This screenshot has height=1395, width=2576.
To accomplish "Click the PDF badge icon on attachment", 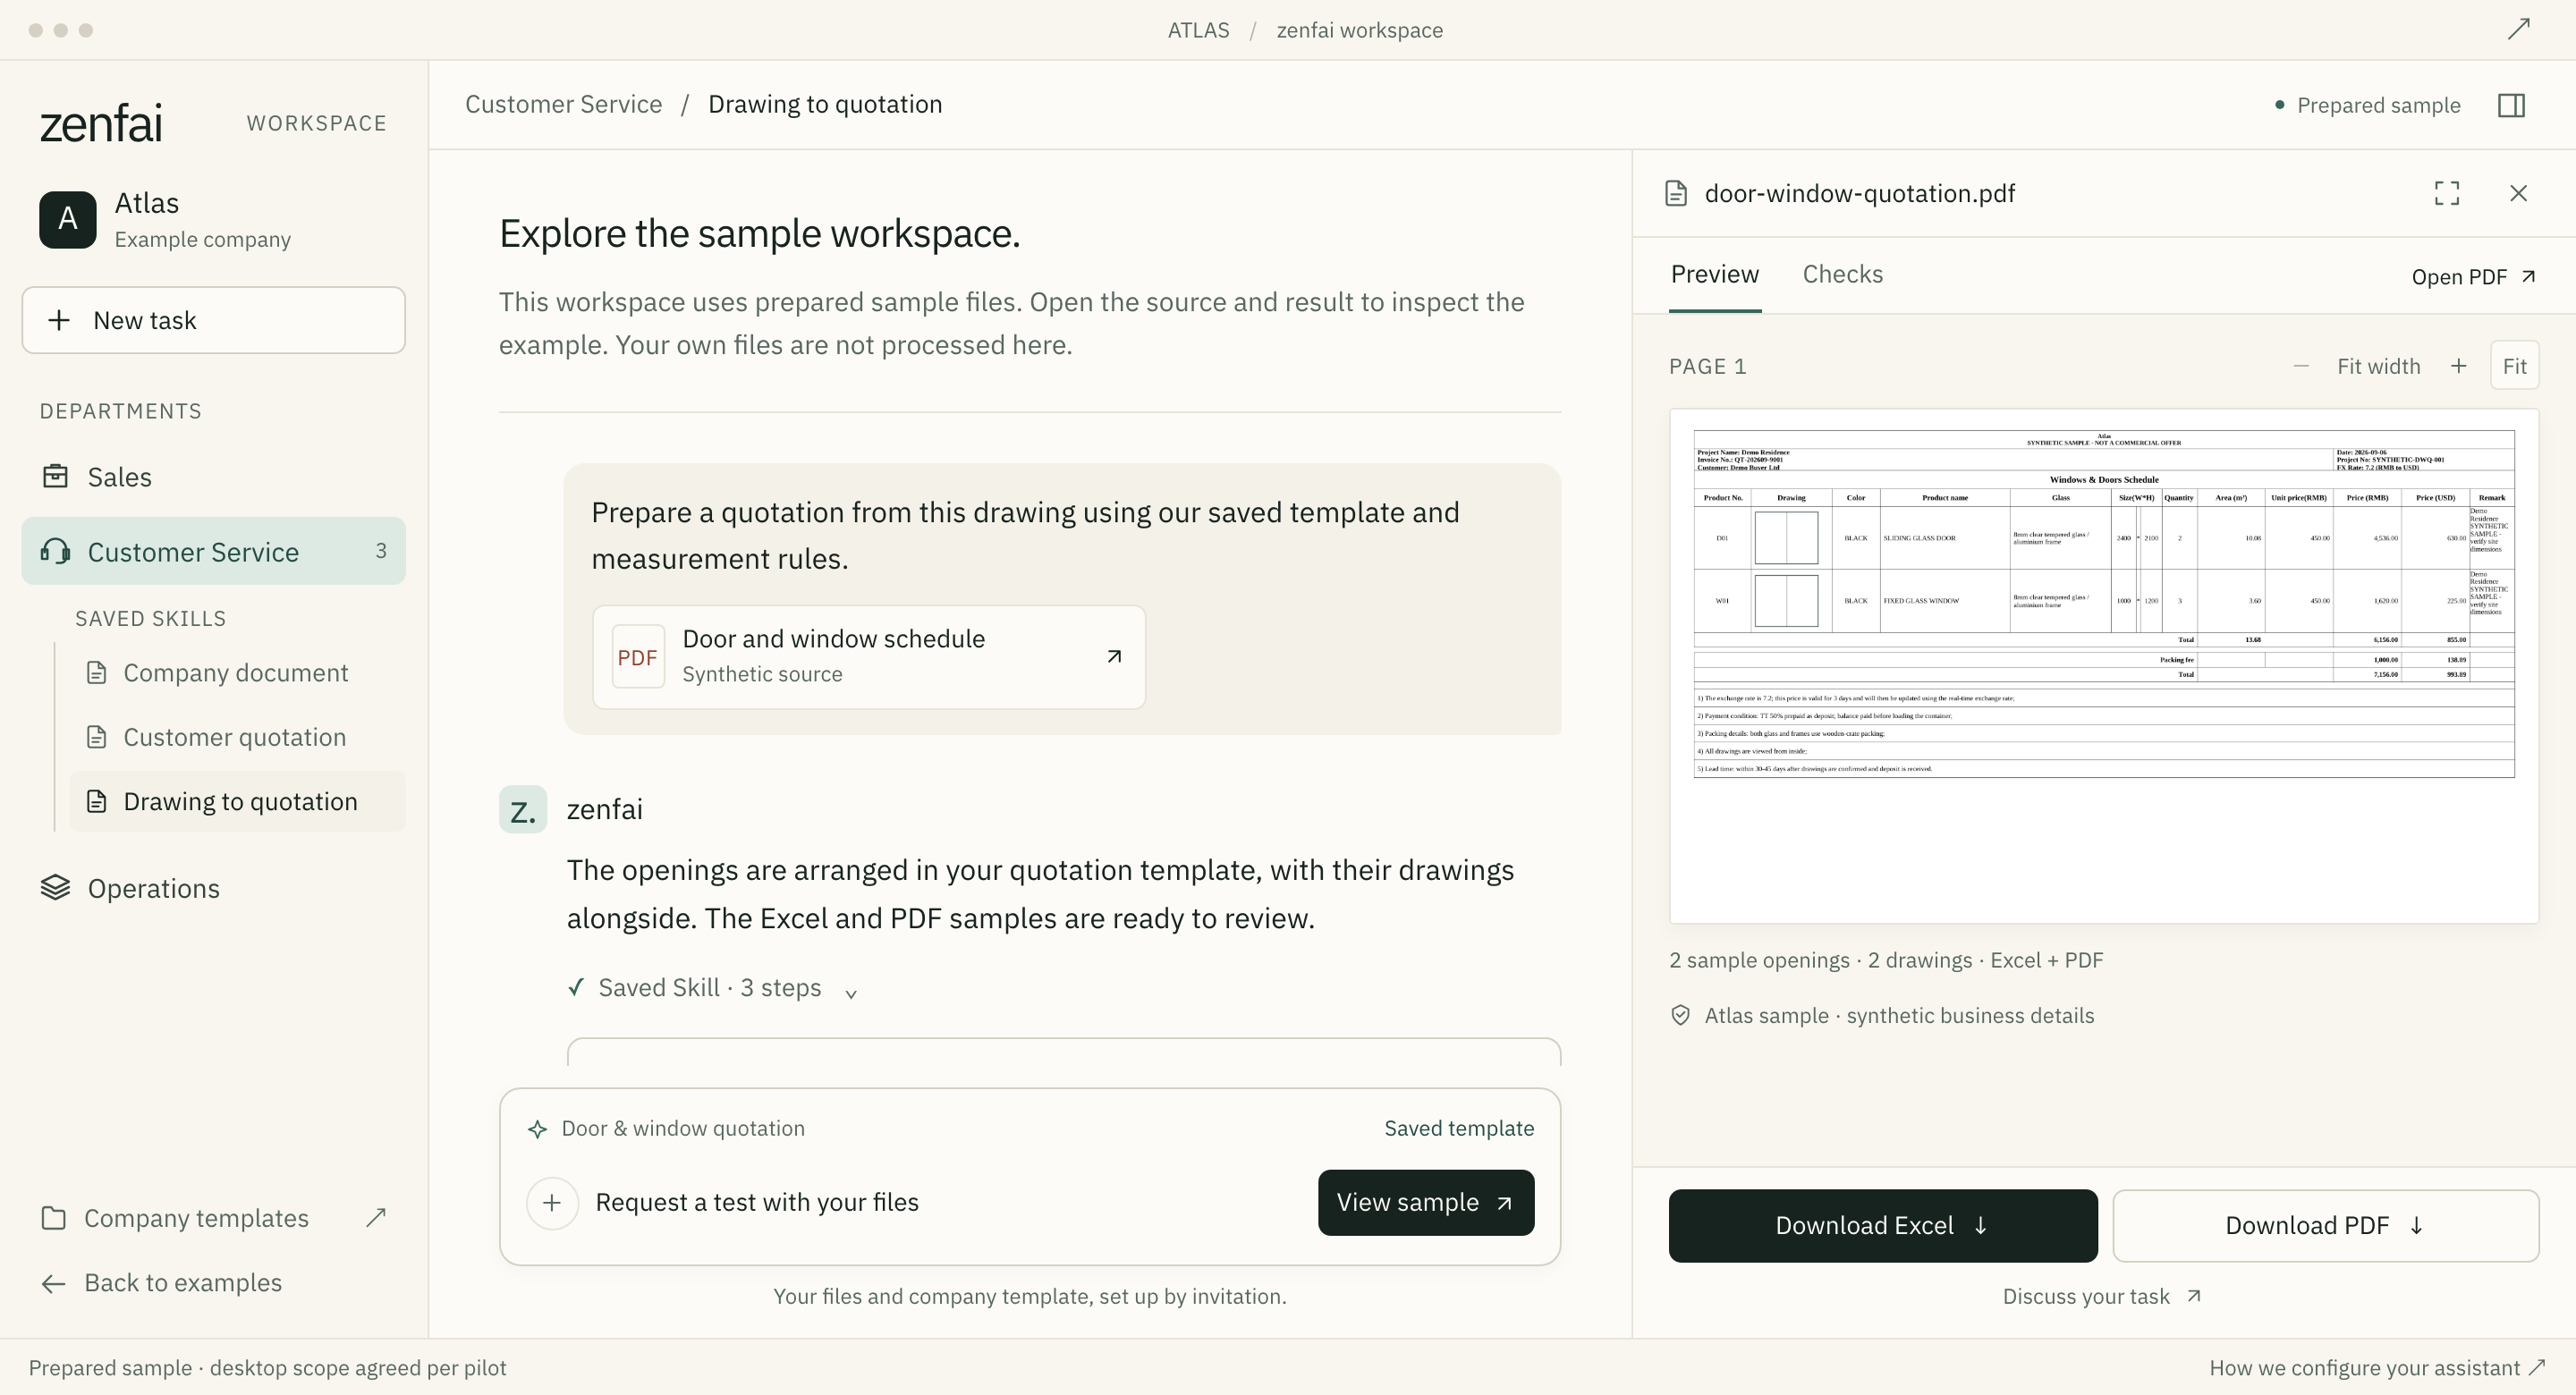I will [637, 657].
